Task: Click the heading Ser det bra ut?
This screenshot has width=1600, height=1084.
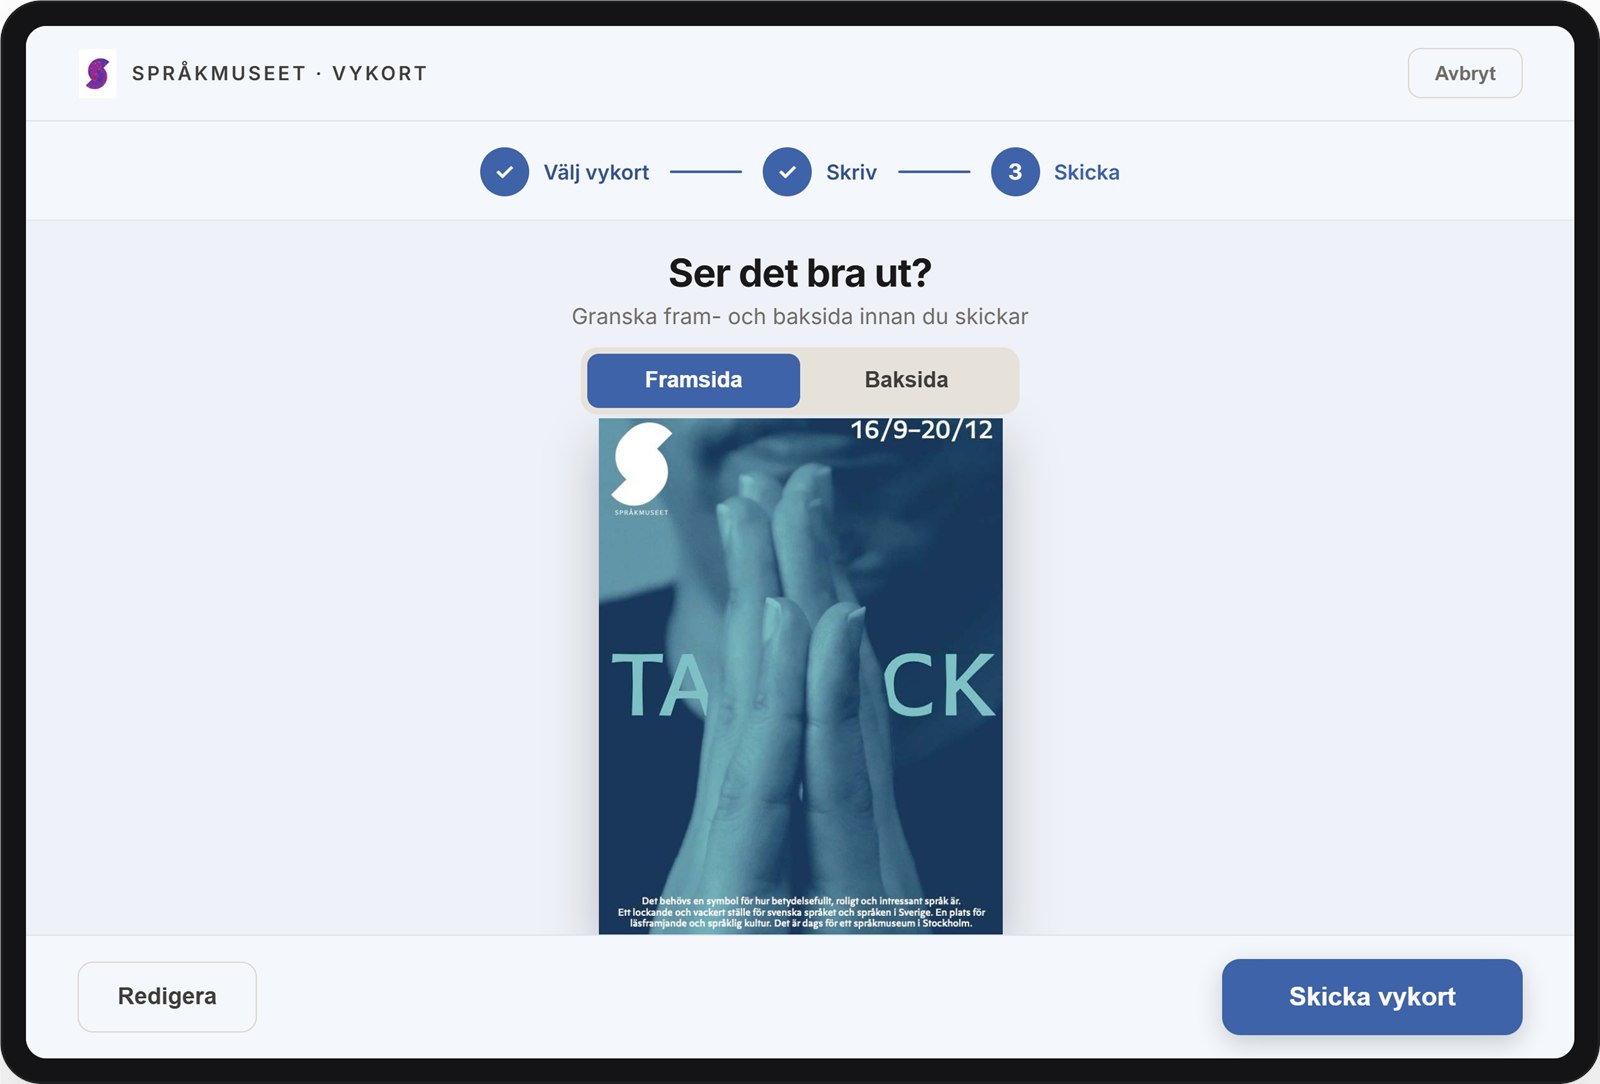Action: point(800,272)
